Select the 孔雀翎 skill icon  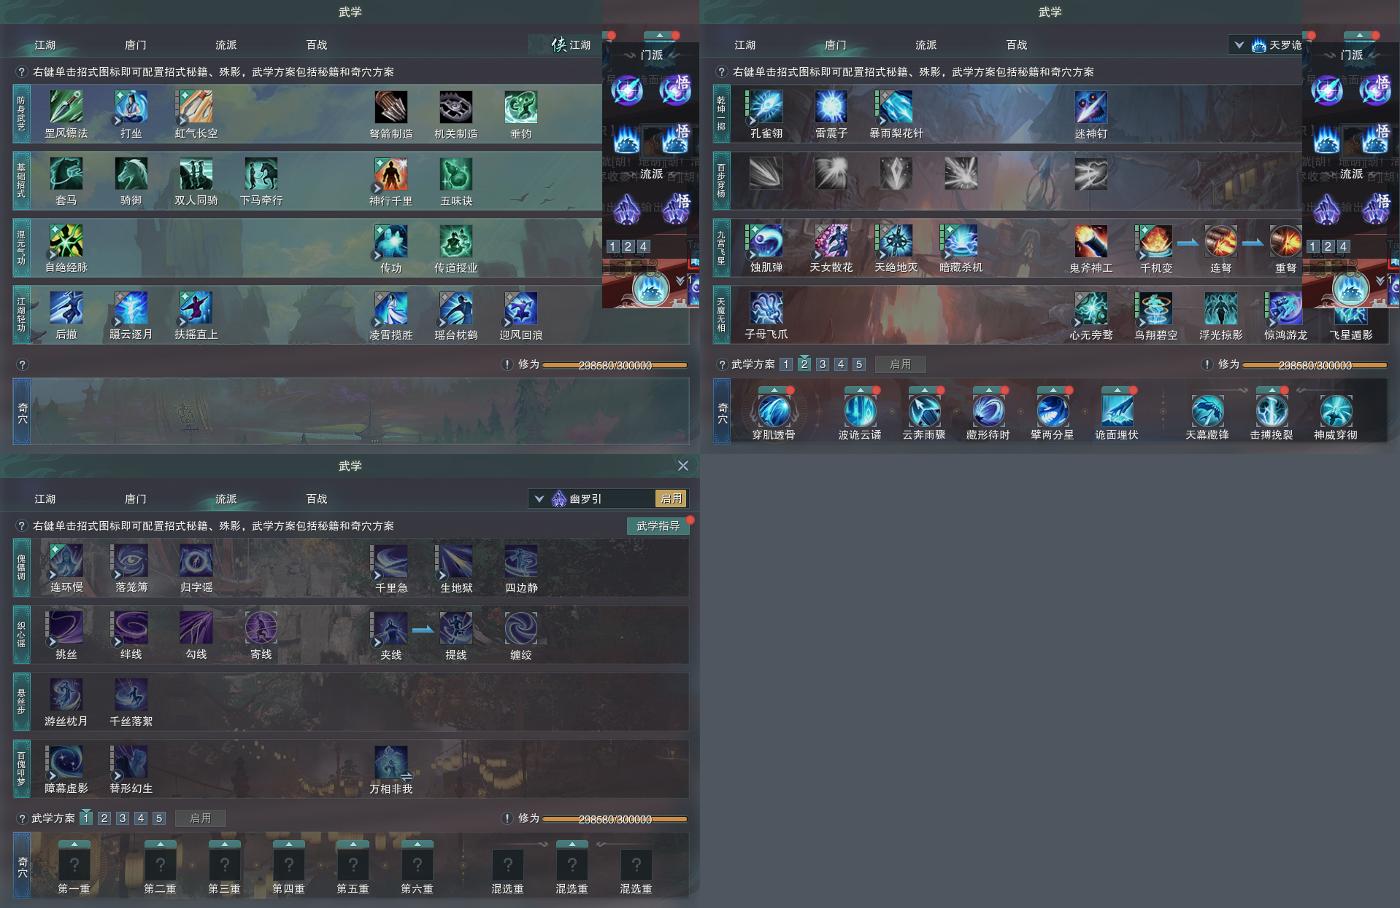(766, 107)
